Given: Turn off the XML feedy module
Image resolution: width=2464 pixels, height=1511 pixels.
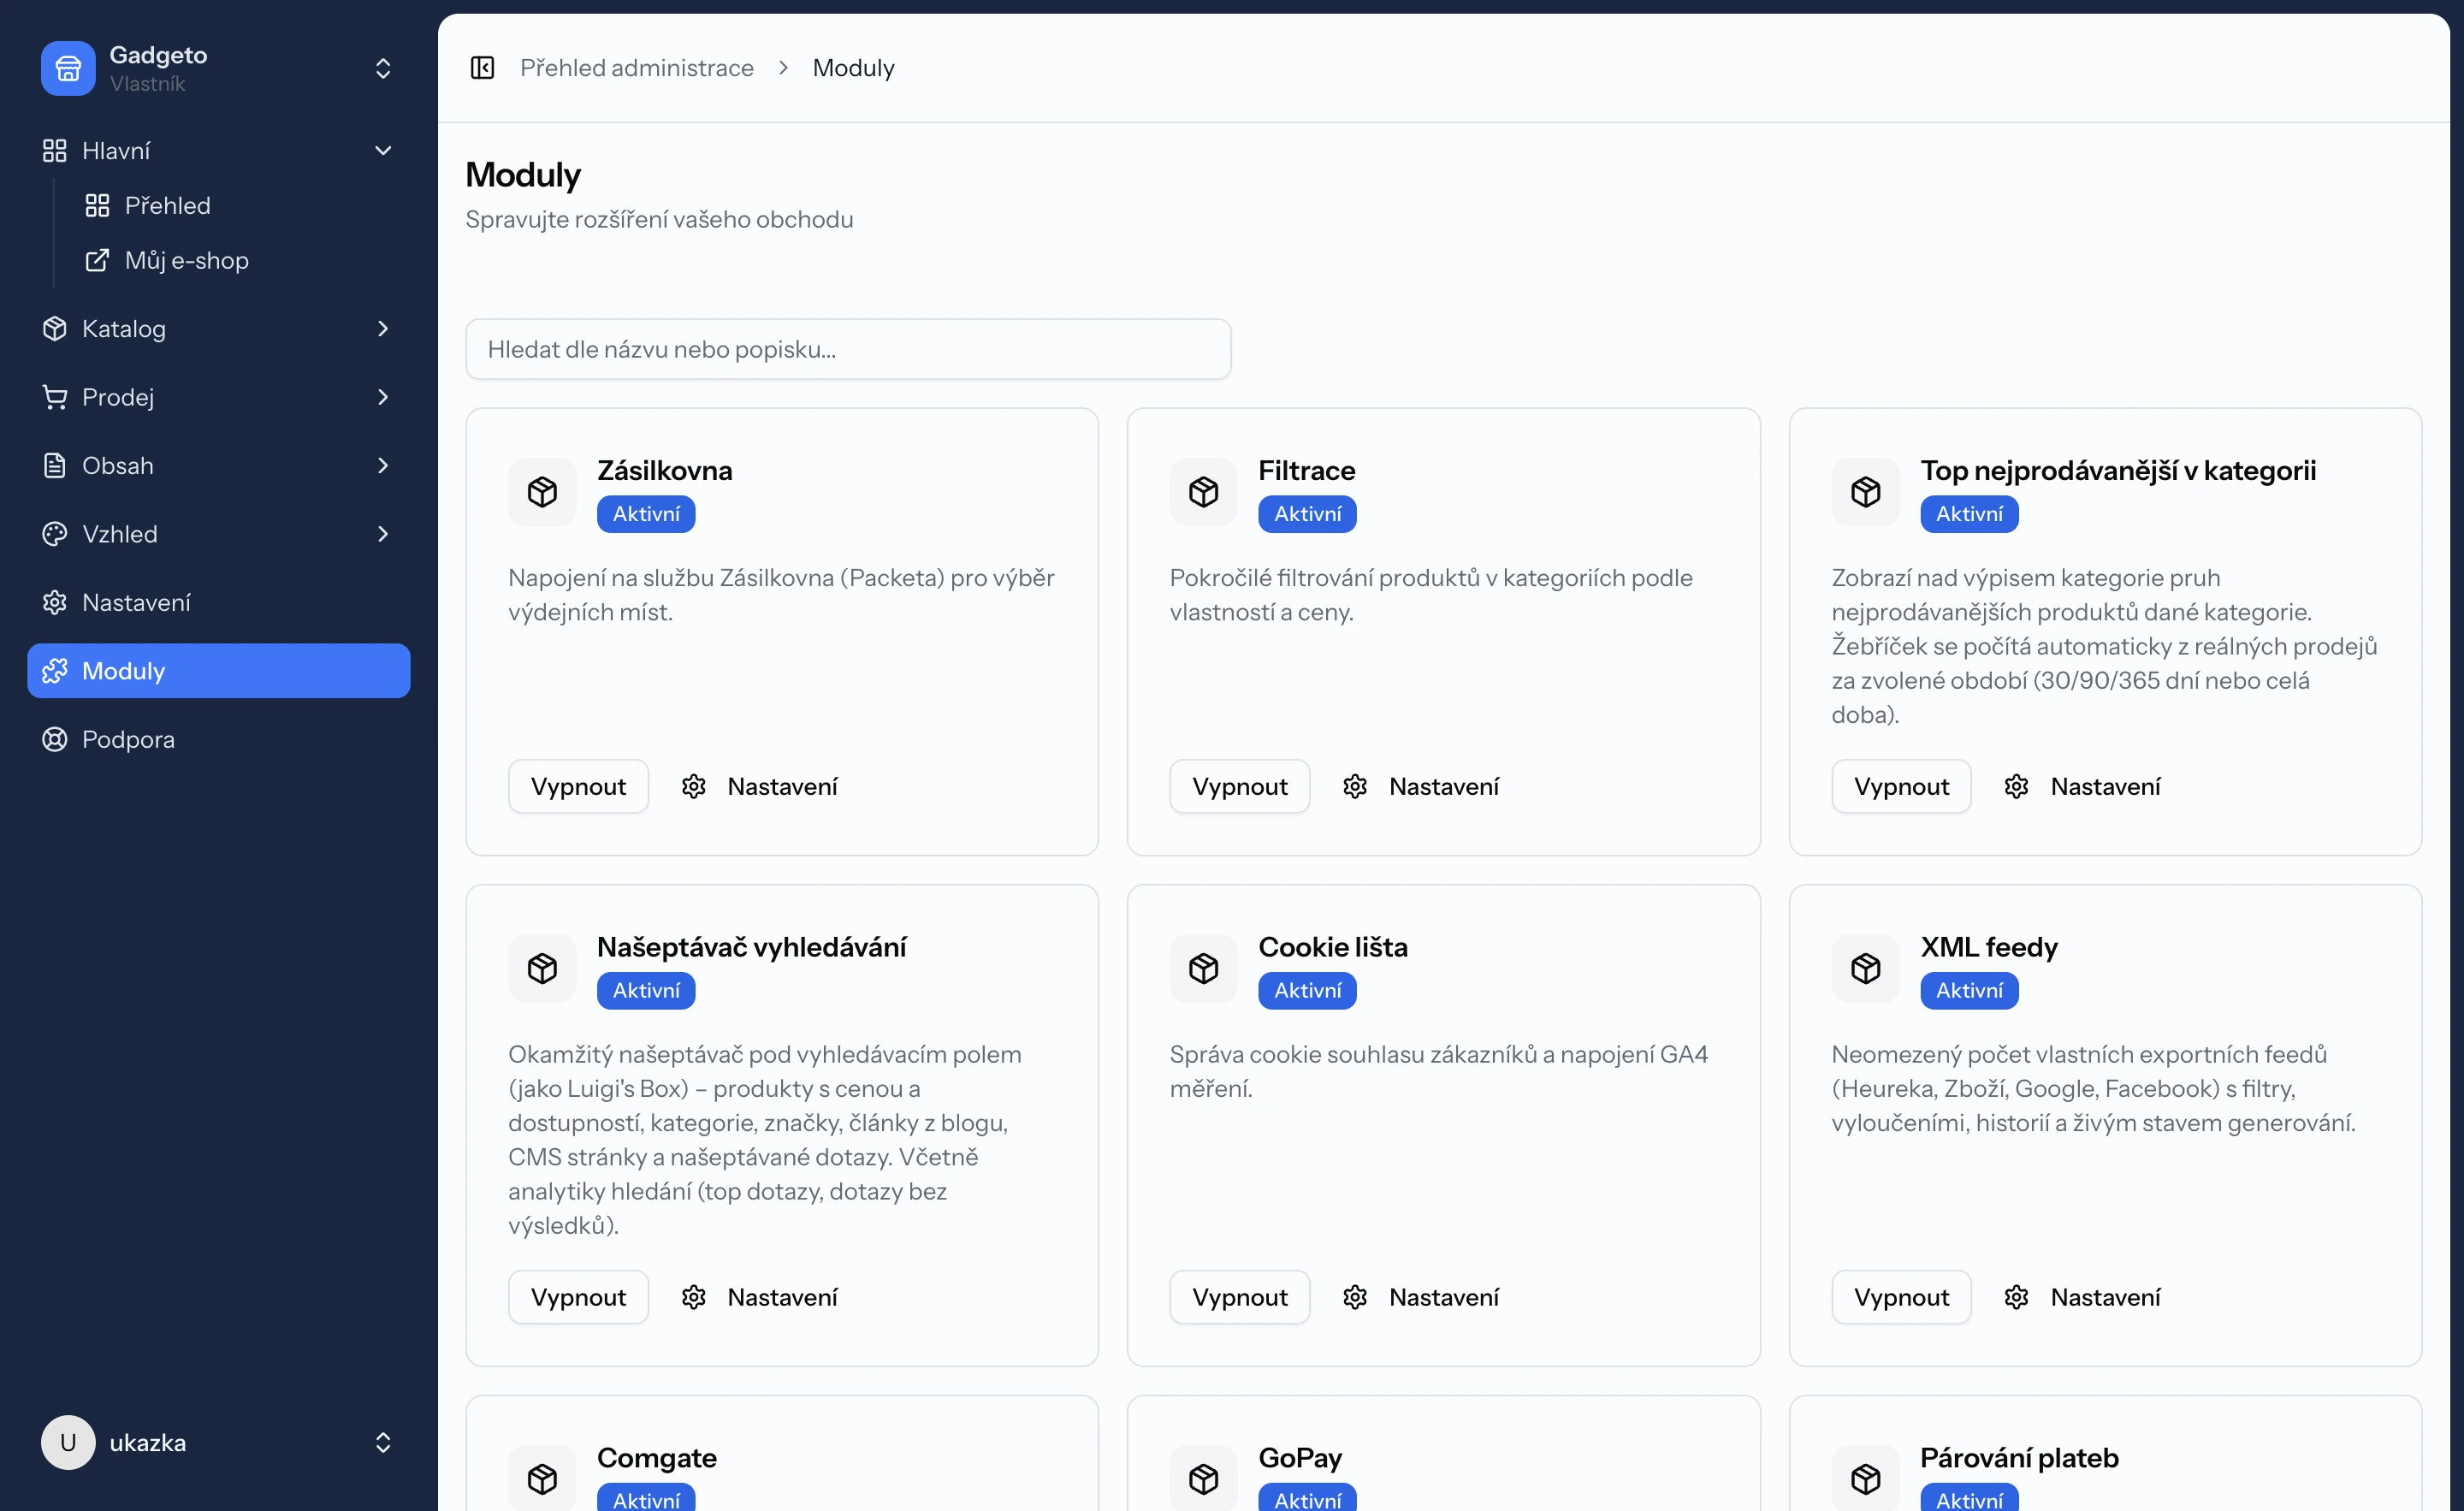Looking at the screenshot, I should [1901, 1297].
